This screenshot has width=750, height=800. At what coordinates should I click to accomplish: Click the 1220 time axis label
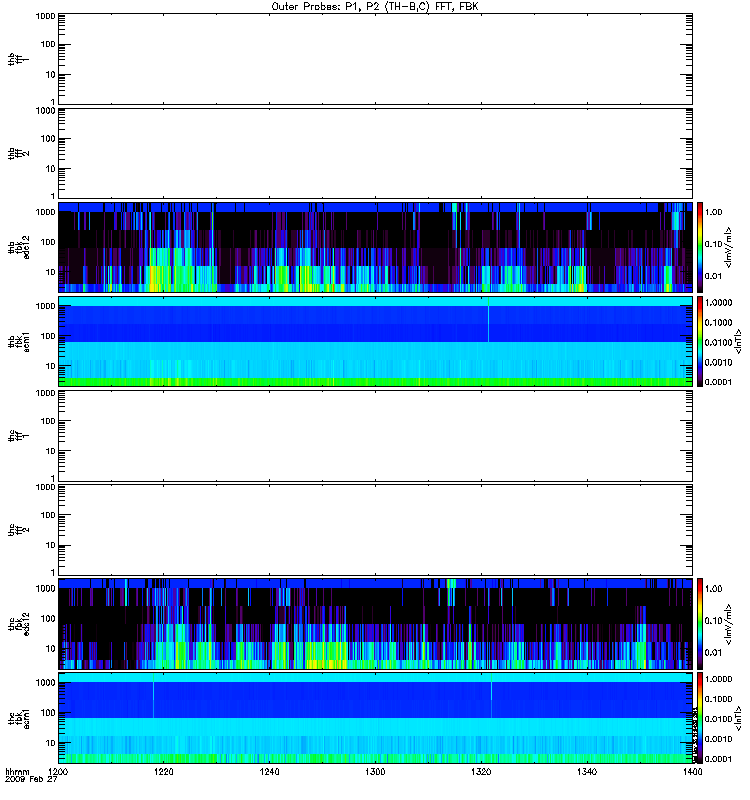coord(164,772)
